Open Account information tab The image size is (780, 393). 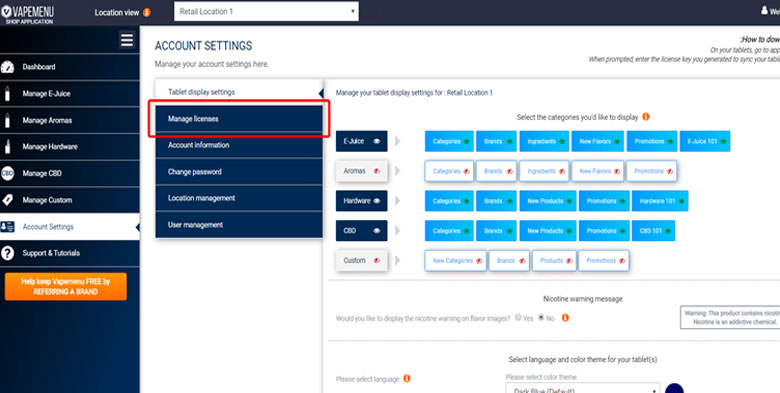click(239, 145)
